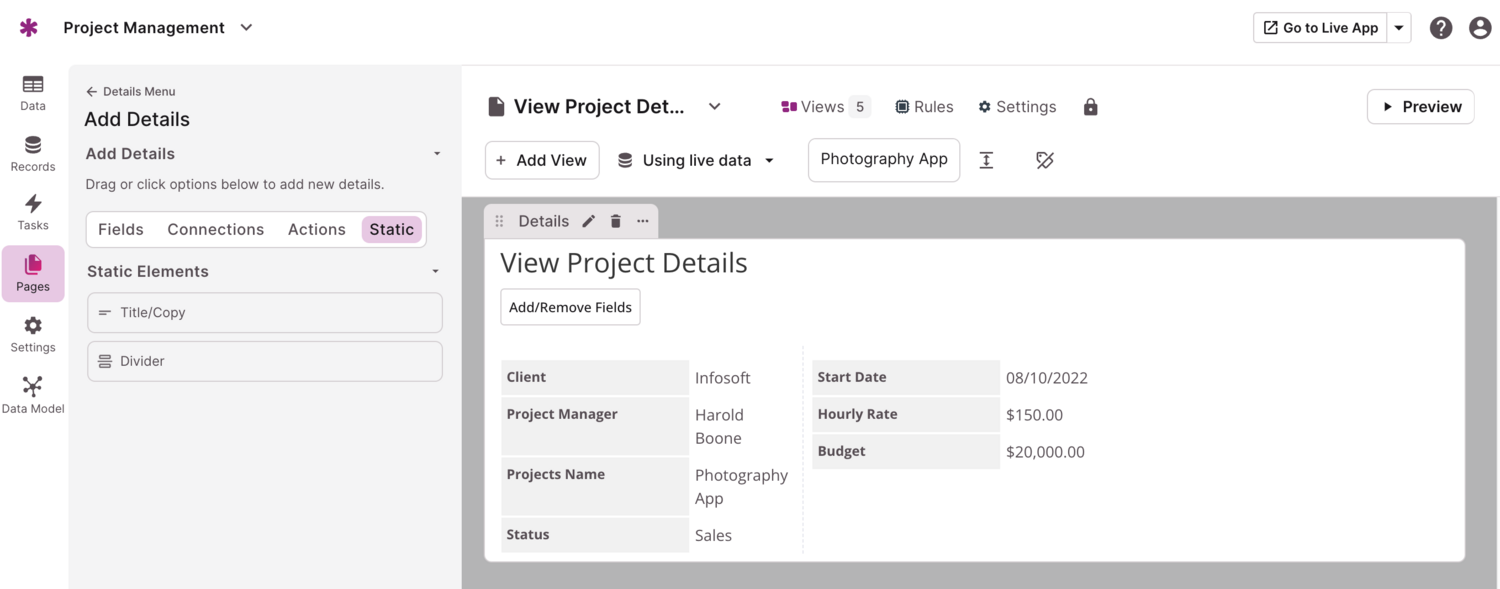Image resolution: width=1500 pixels, height=589 pixels.
Task: Click the Add/Remove Fields button
Action: click(x=570, y=307)
